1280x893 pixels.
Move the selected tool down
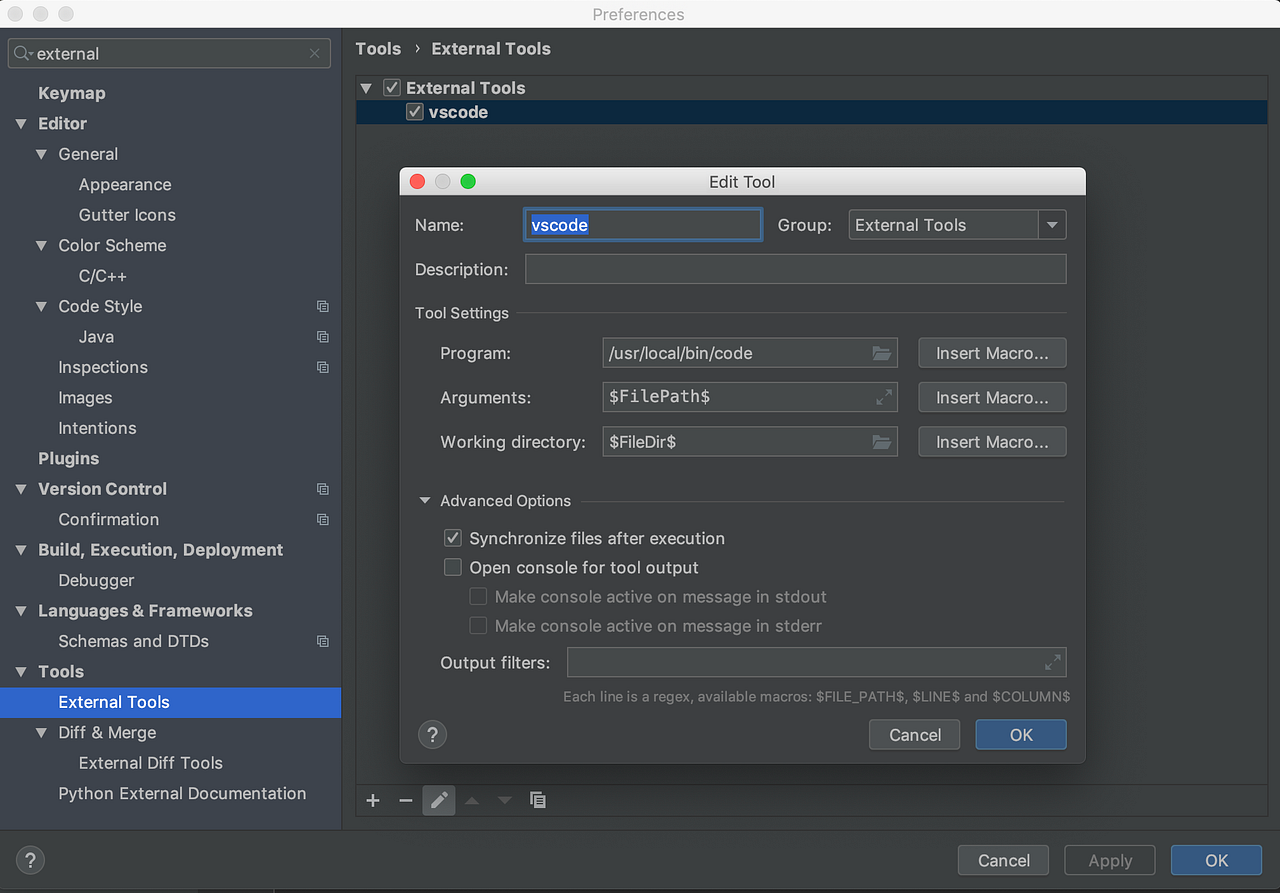click(504, 800)
